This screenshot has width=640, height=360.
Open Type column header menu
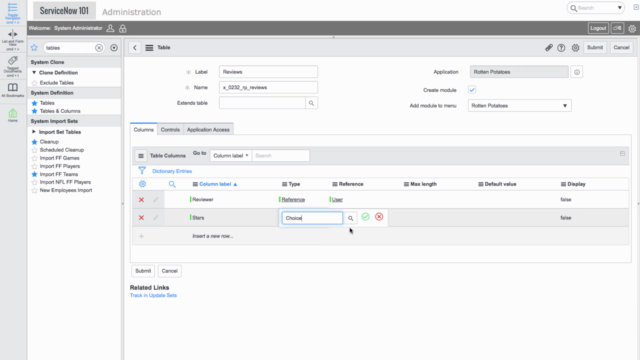coord(284,184)
